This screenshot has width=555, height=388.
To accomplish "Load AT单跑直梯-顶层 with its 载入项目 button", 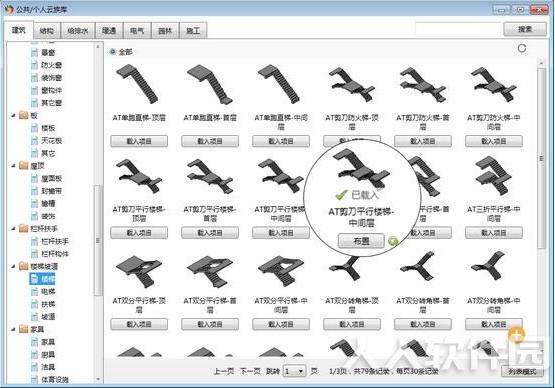I will pyautogui.click(x=139, y=141).
